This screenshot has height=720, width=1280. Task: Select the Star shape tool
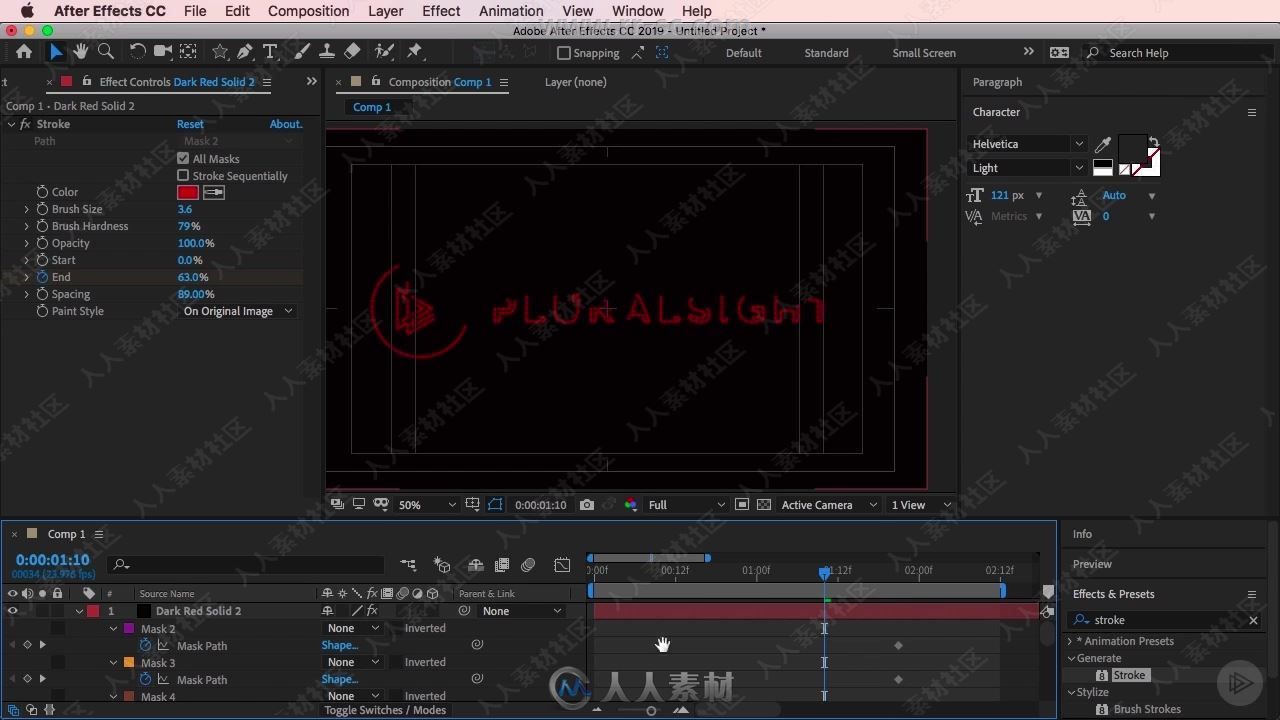[x=220, y=52]
